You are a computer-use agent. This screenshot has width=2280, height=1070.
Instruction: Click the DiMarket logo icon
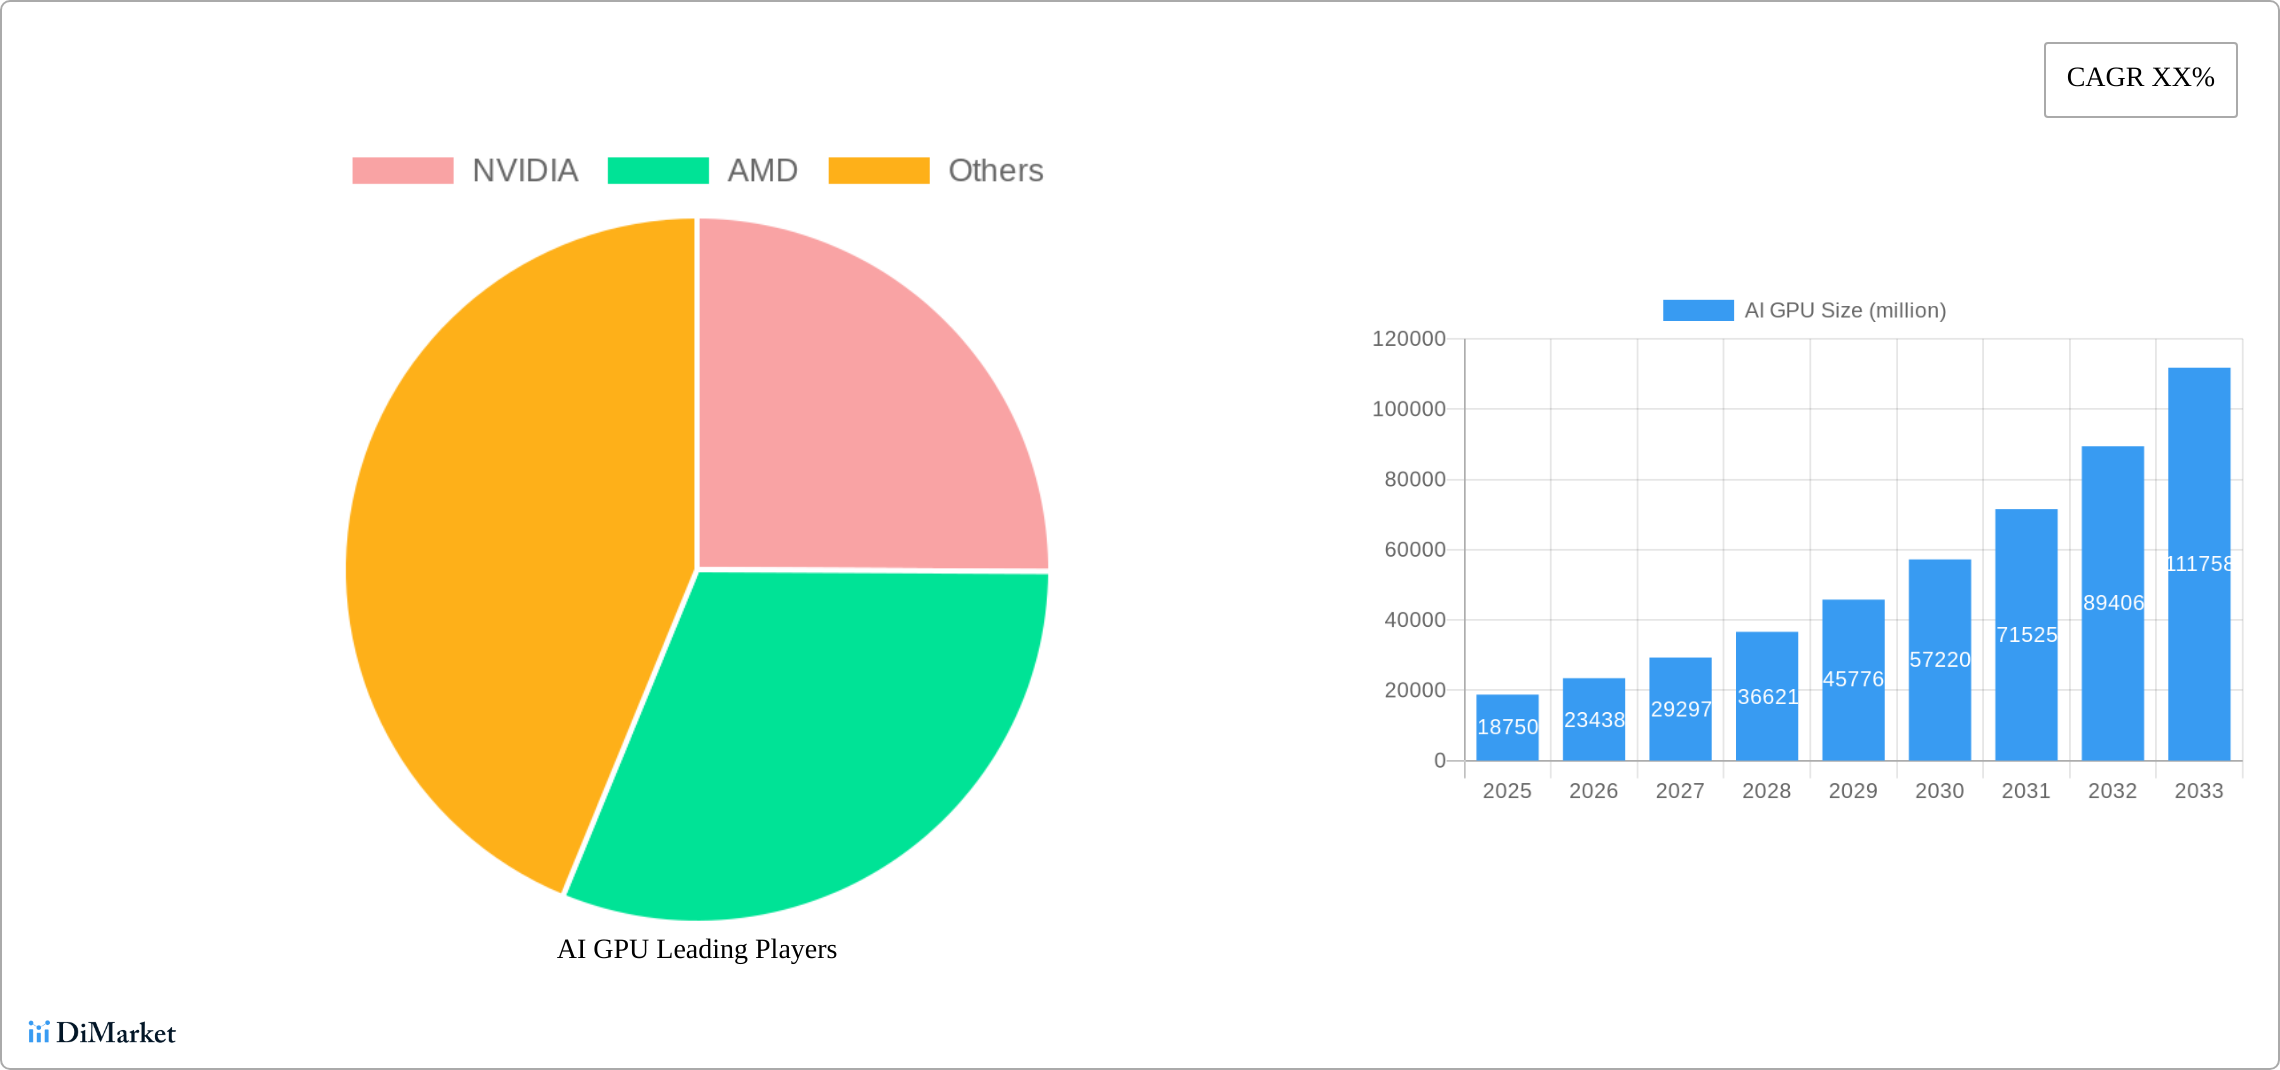[38, 1032]
